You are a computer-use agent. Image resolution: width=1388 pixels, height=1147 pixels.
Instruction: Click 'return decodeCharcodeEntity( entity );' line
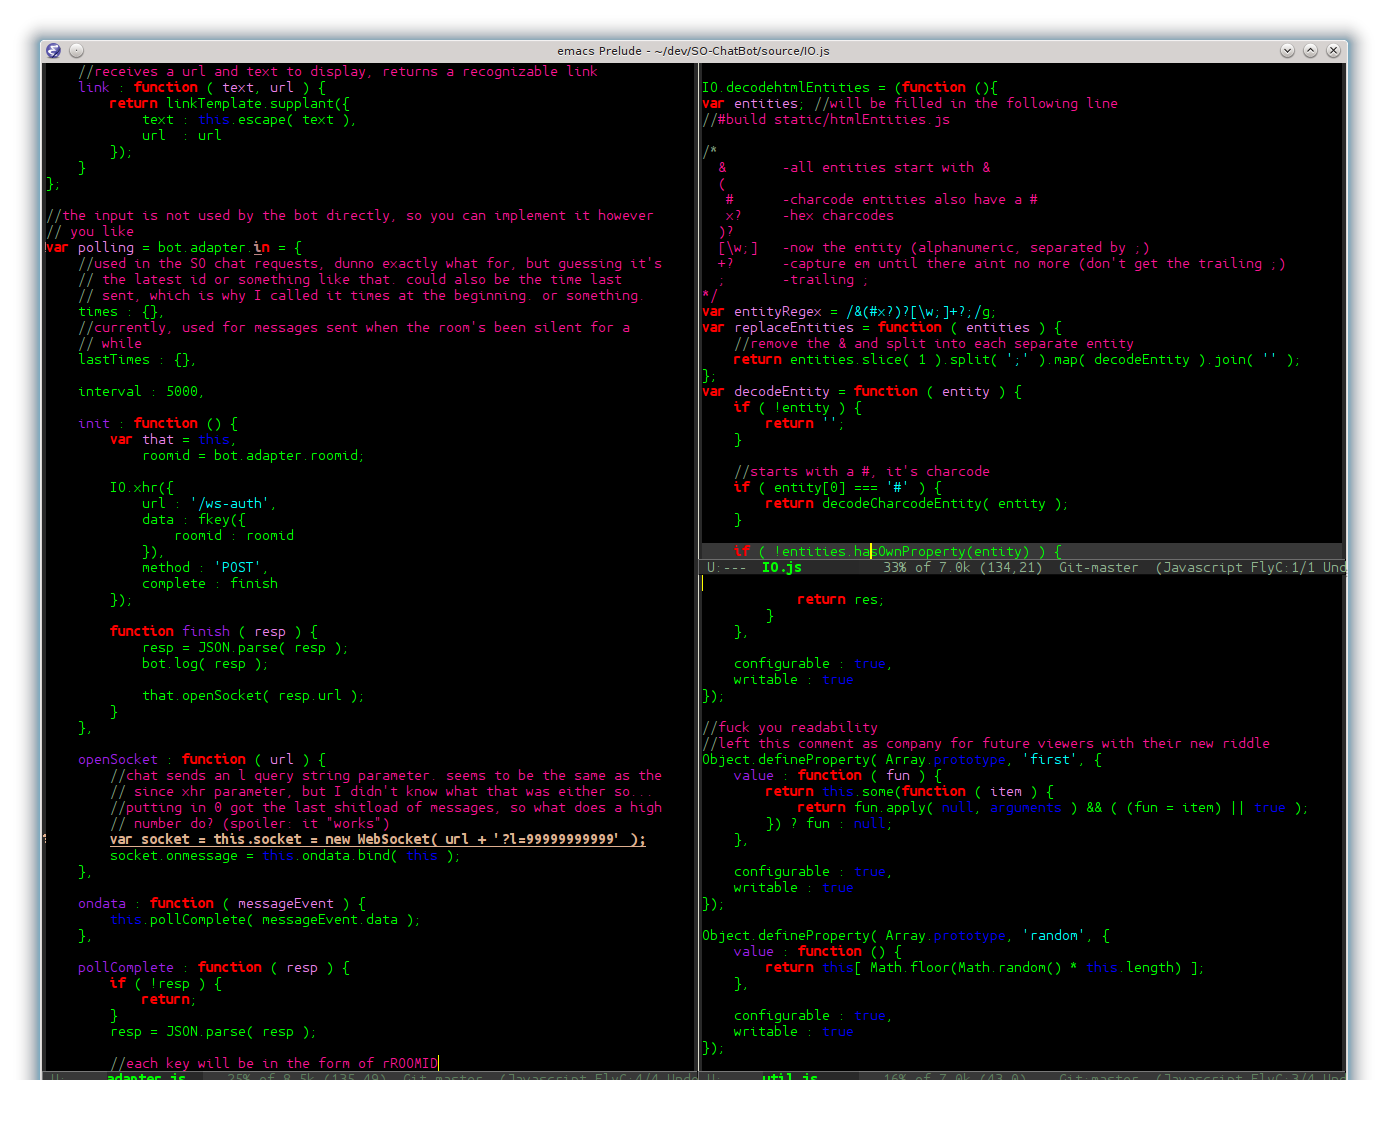(917, 504)
